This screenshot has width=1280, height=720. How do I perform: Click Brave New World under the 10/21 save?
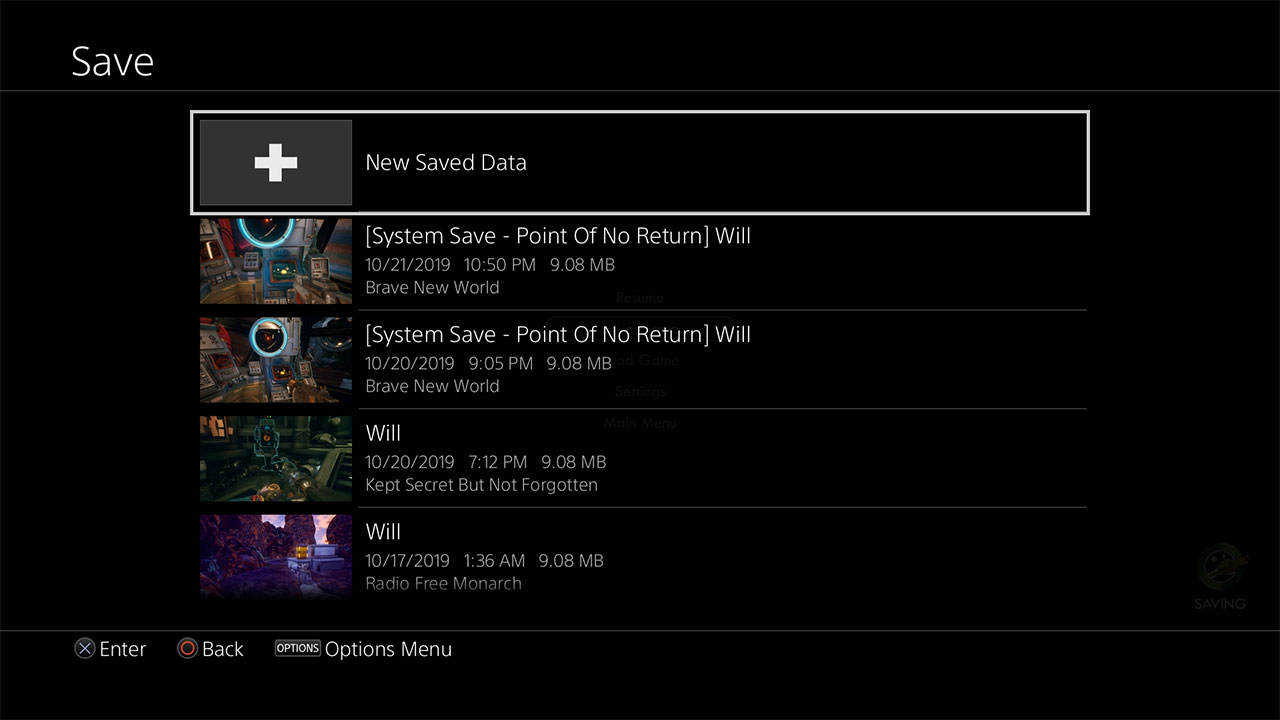pos(432,288)
